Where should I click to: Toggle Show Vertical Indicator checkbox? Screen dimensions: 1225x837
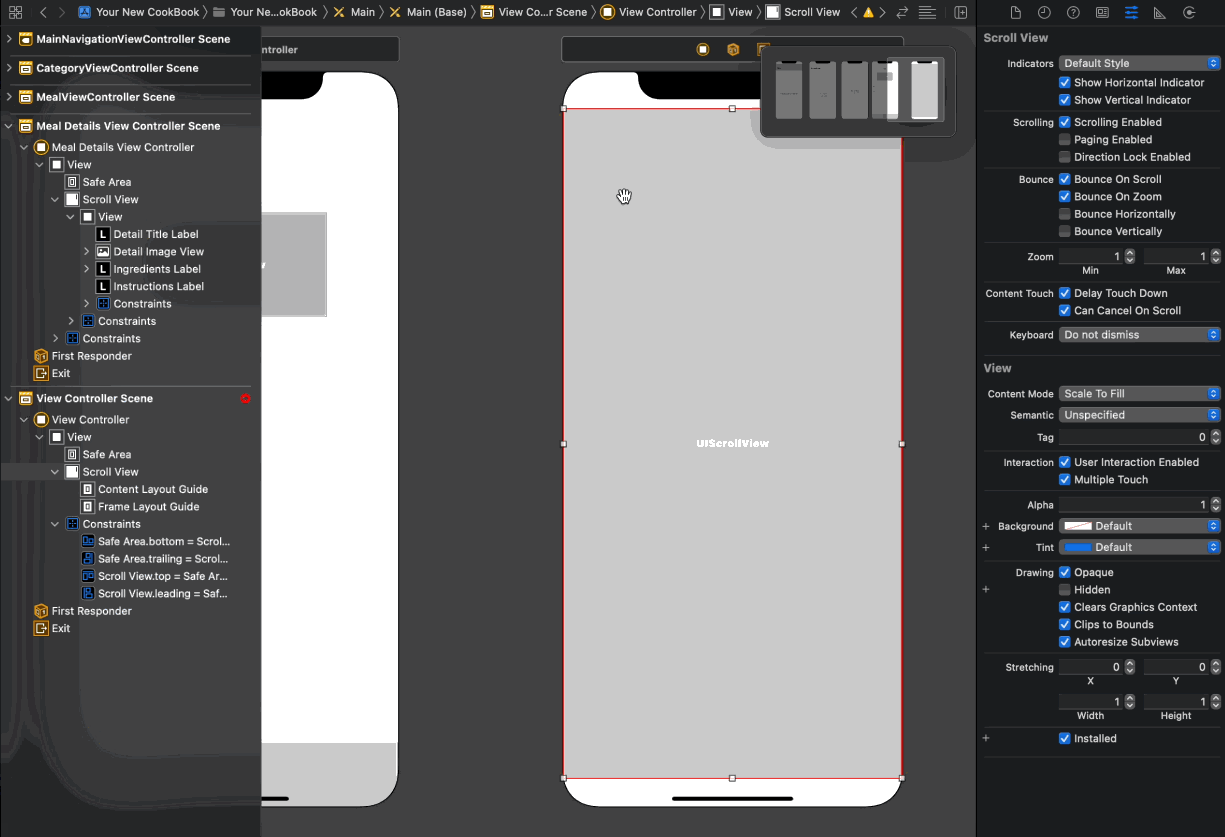tap(1065, 100)
